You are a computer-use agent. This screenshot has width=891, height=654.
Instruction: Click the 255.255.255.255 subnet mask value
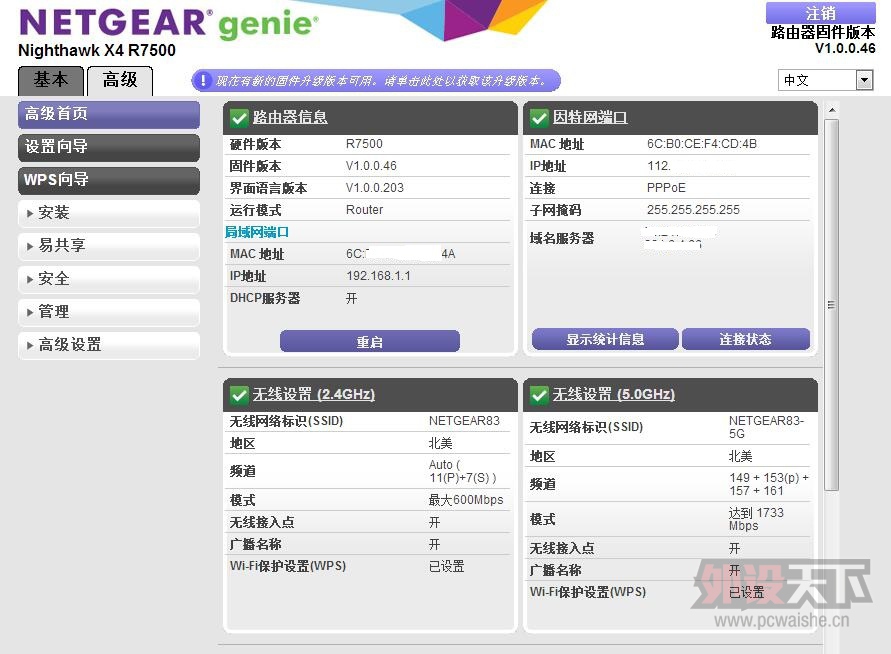[x=693, y=210]
